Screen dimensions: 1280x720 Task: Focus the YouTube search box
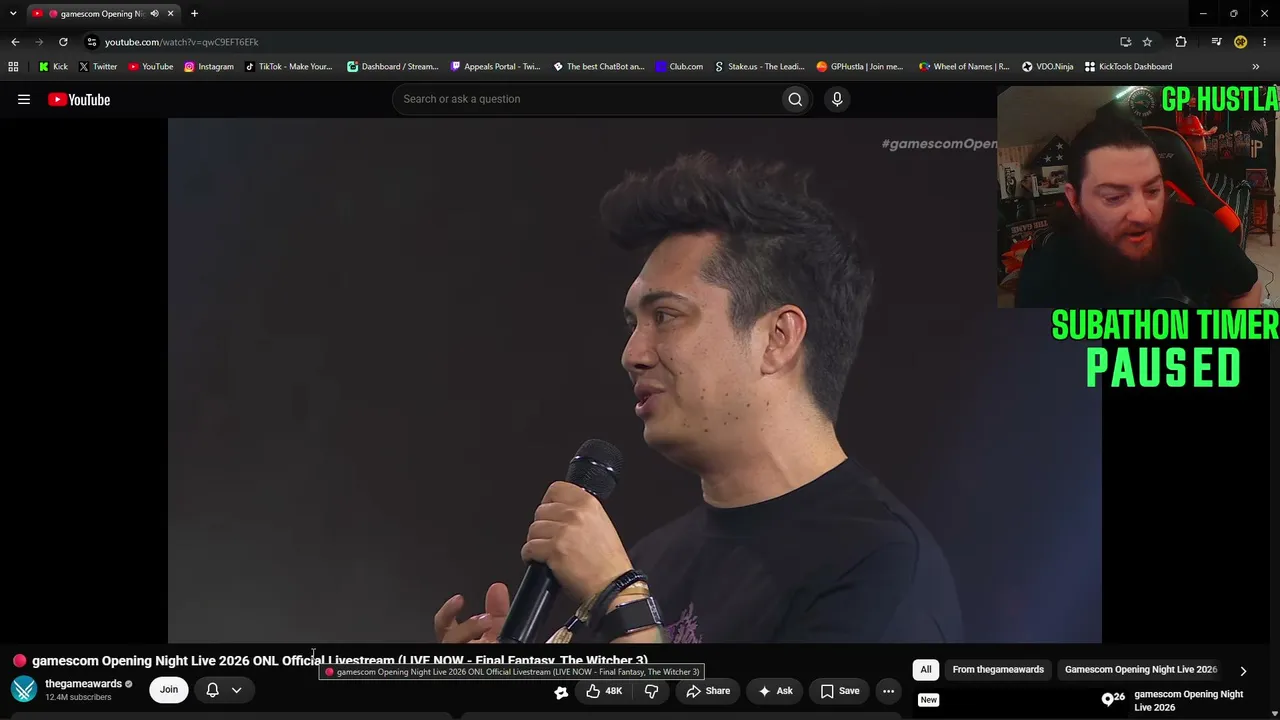coord(587,99)
